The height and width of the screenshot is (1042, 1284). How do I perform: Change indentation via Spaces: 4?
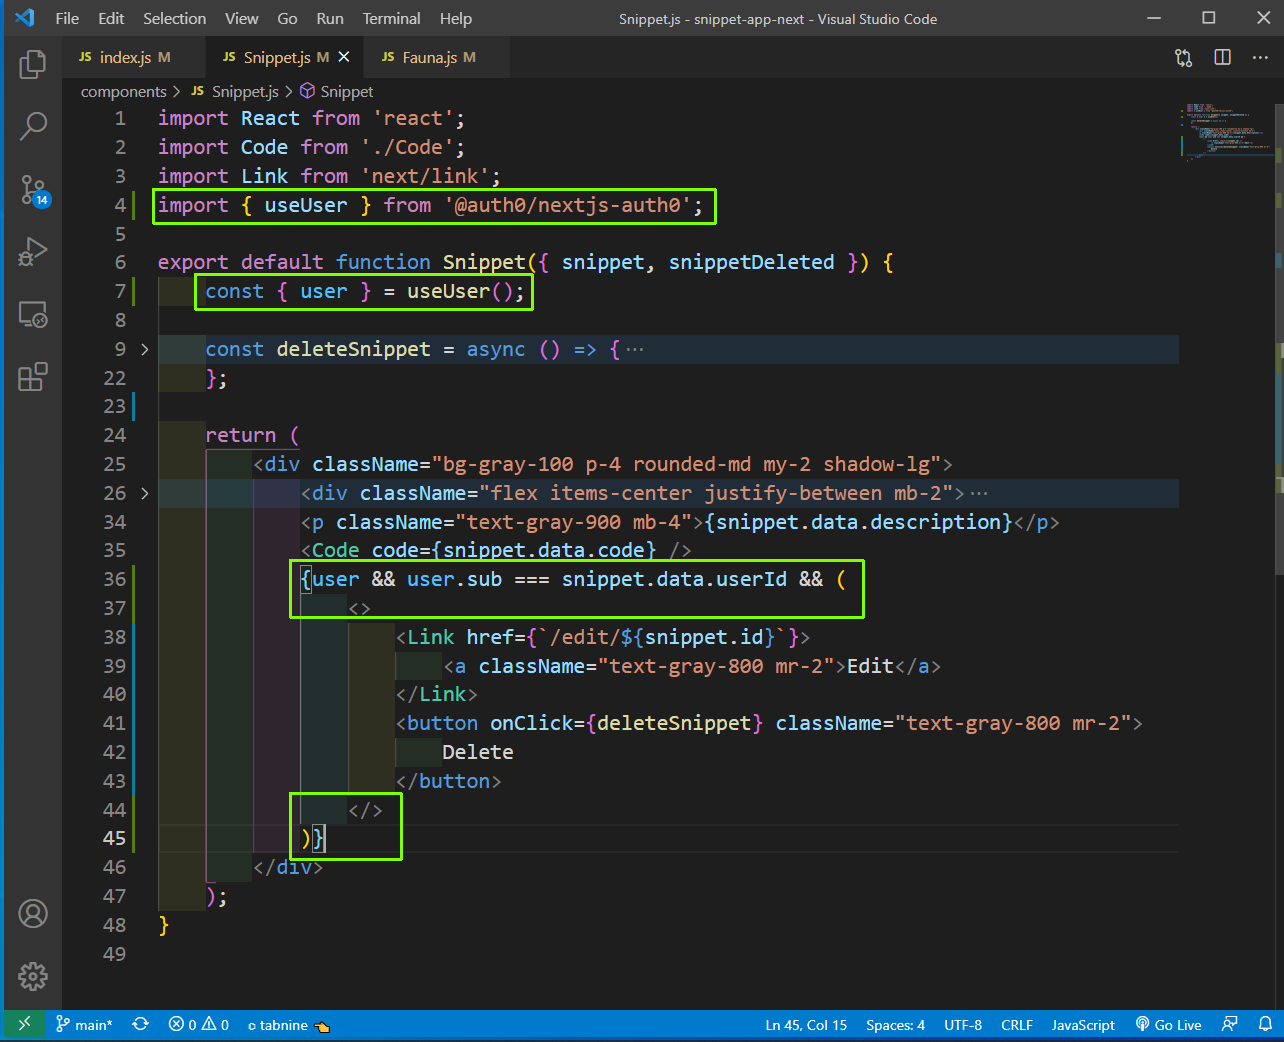895,1025
